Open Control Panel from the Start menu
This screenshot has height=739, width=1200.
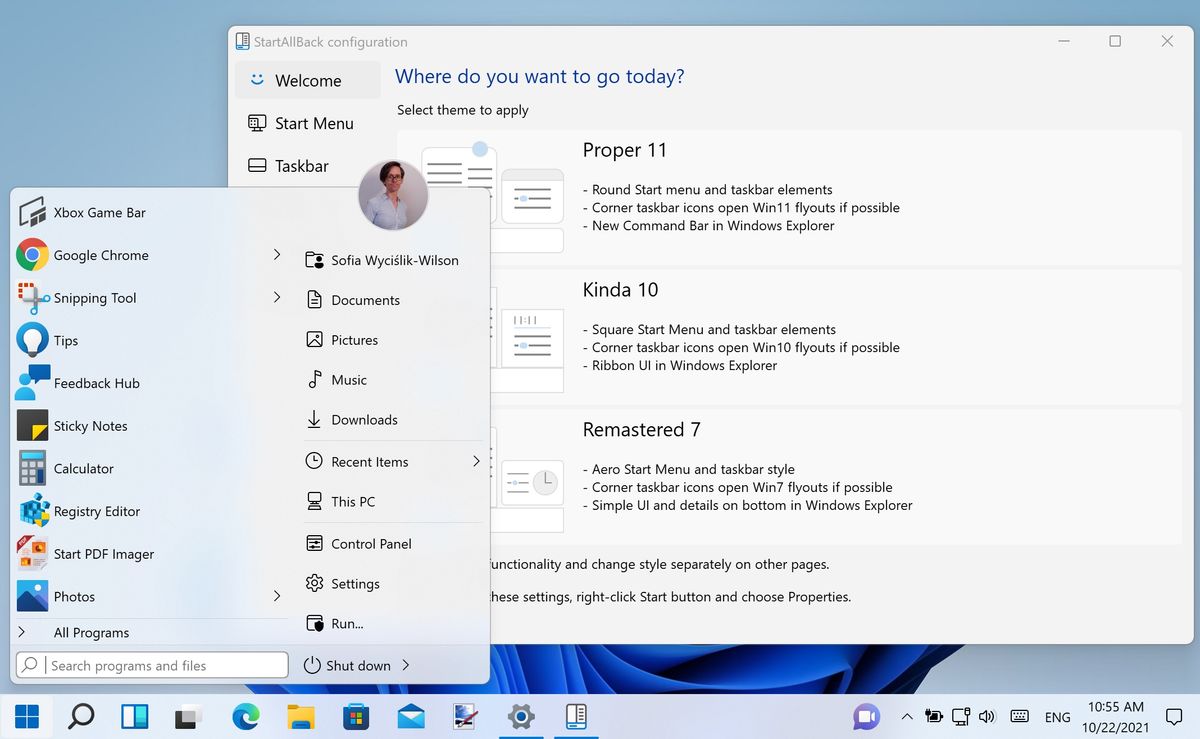pyautogui.click(x=371, y=543)
